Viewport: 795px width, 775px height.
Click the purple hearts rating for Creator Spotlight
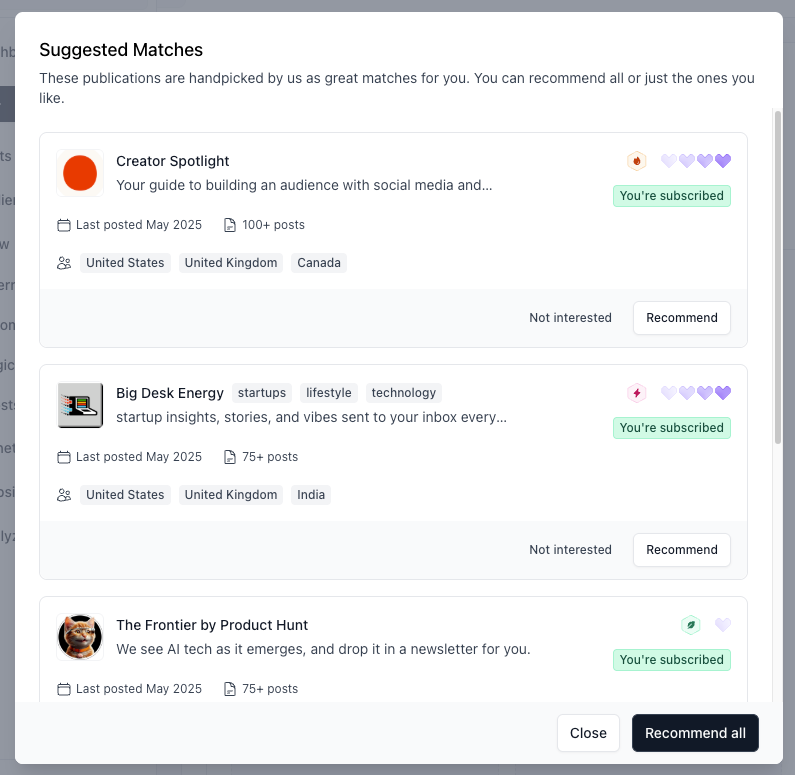coord(696,161)
